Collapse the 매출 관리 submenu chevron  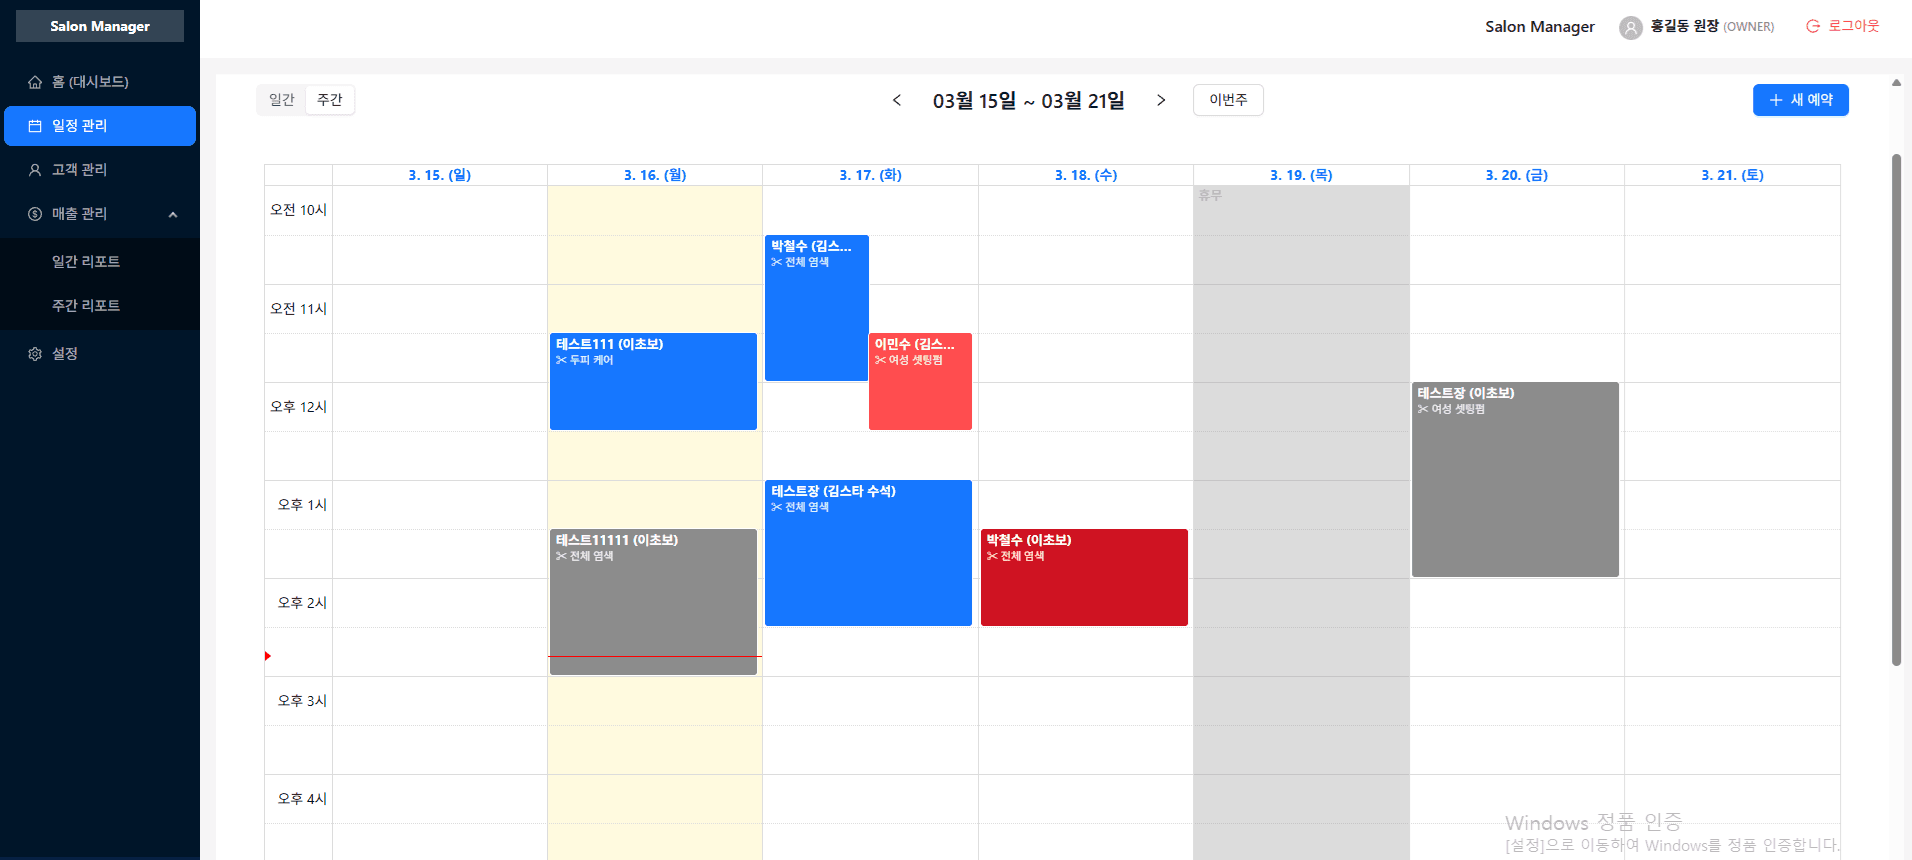173,214
